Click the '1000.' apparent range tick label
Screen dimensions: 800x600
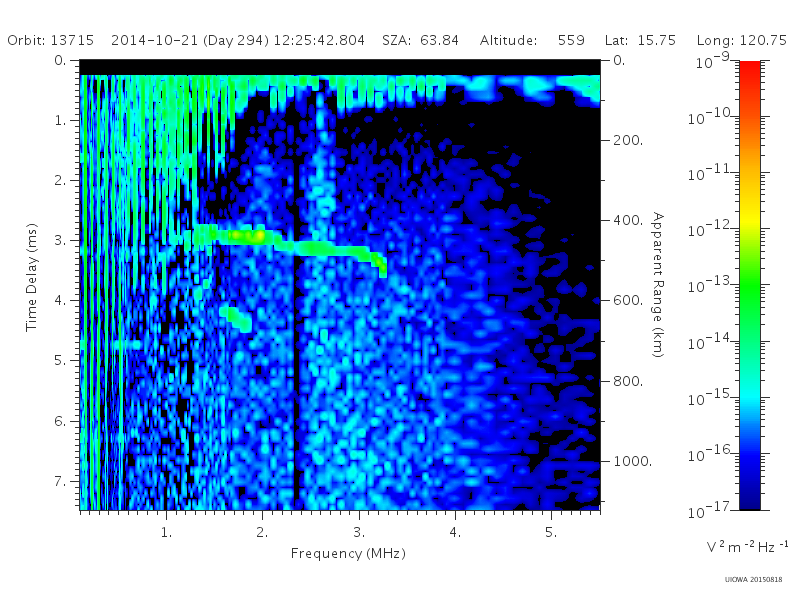633,461
